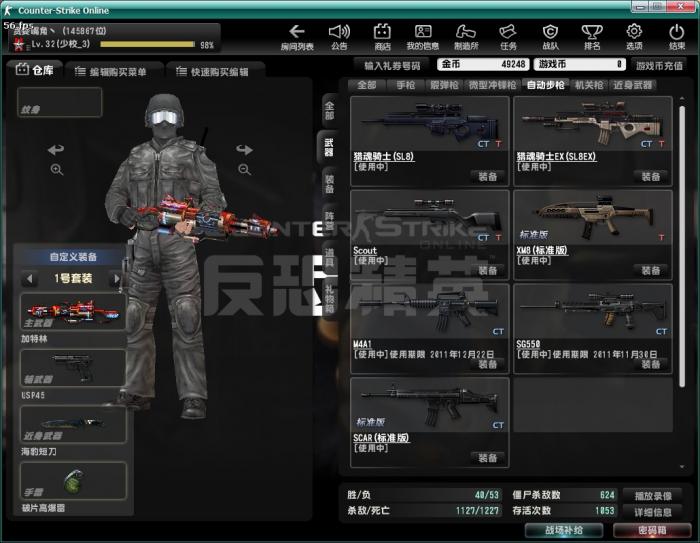Select the 散弹枪 shotgun filter tab

coord(444,85)
